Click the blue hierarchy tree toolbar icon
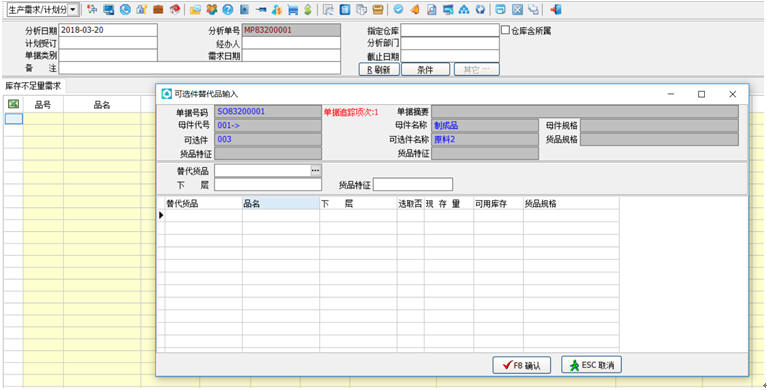Screen dimensions: 767x390 coord(464,9)
